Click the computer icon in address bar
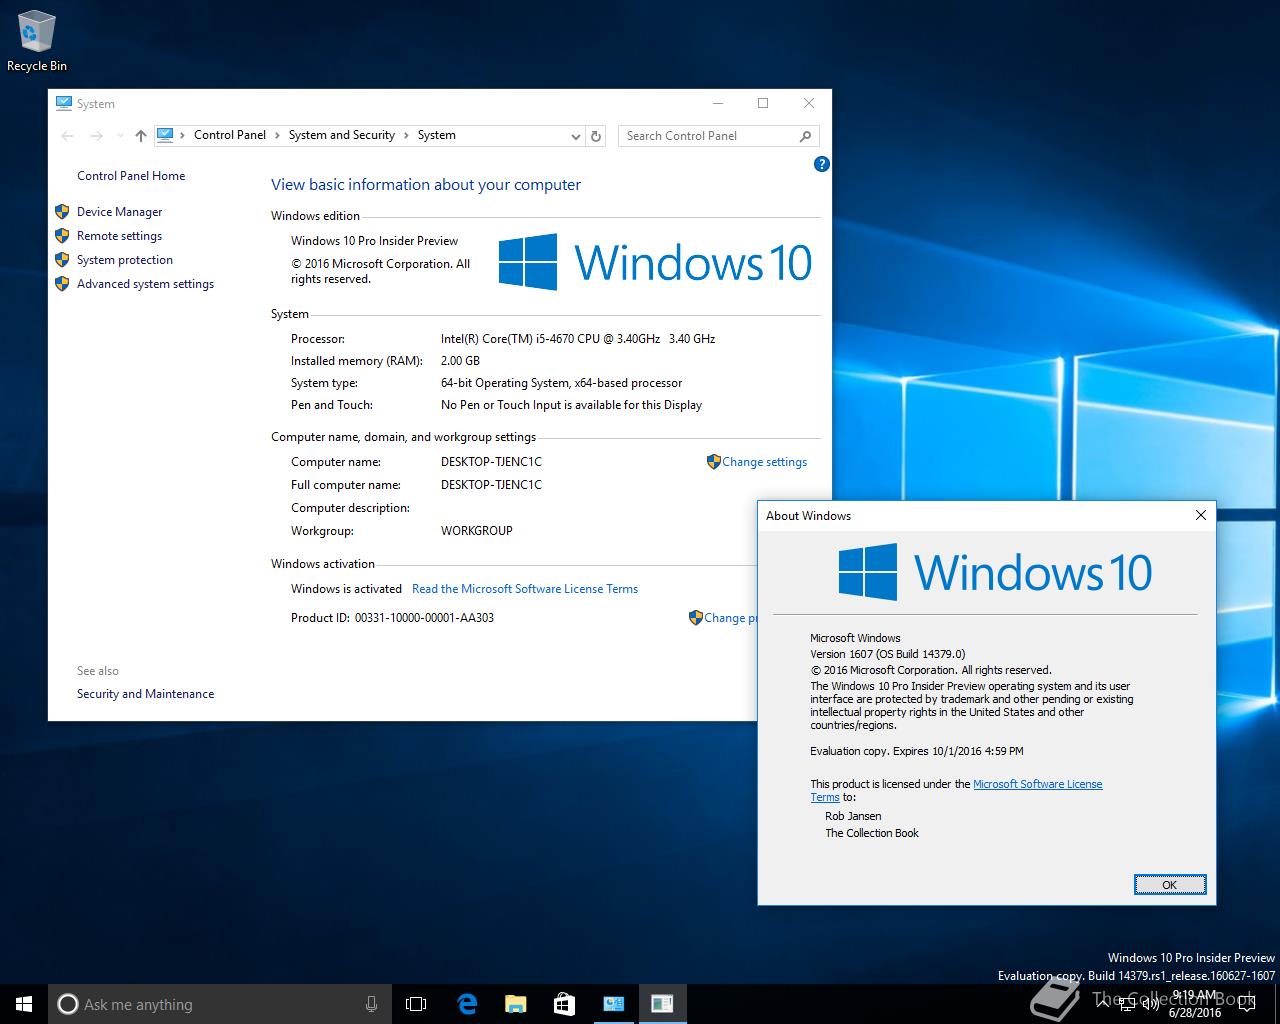 (x=165, y=135)
